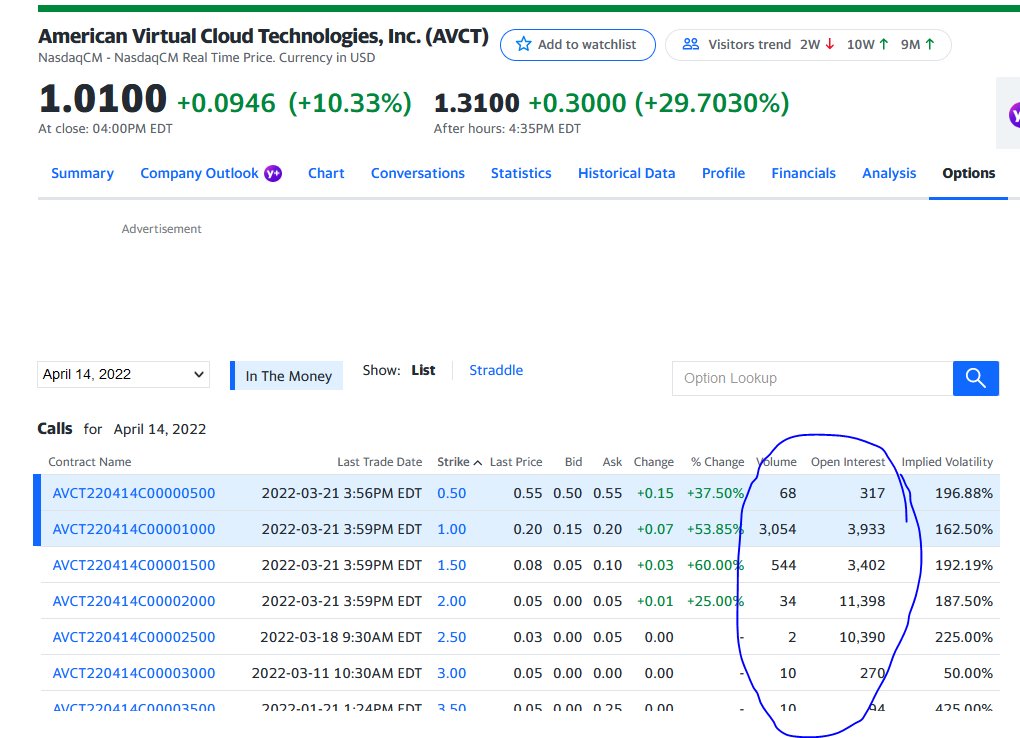Open the Statistics tab

tap(521, 173)
